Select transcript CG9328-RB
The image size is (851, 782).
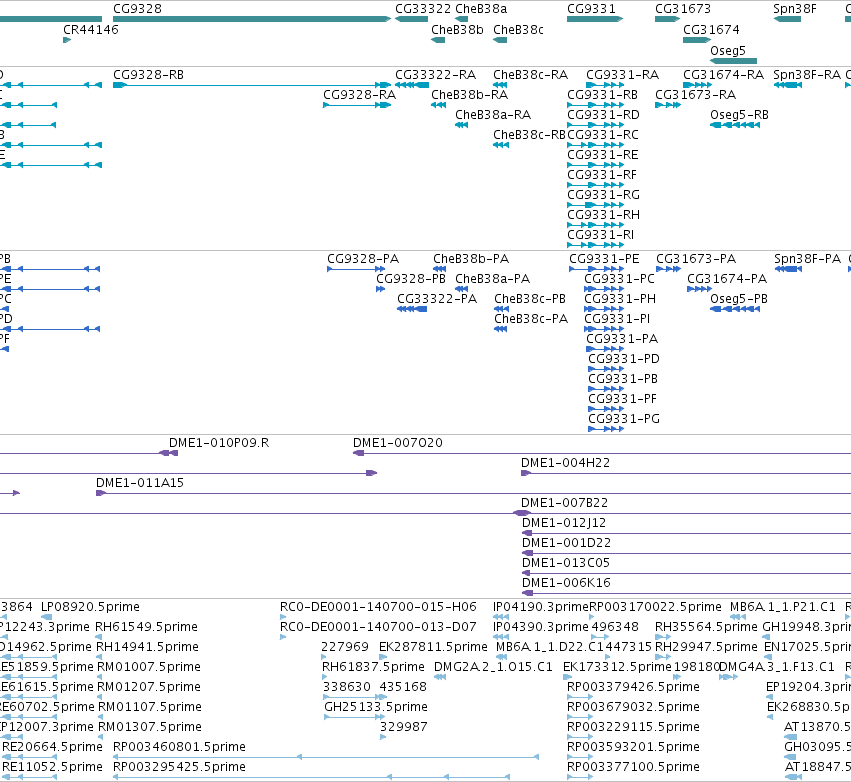[252, 85]
